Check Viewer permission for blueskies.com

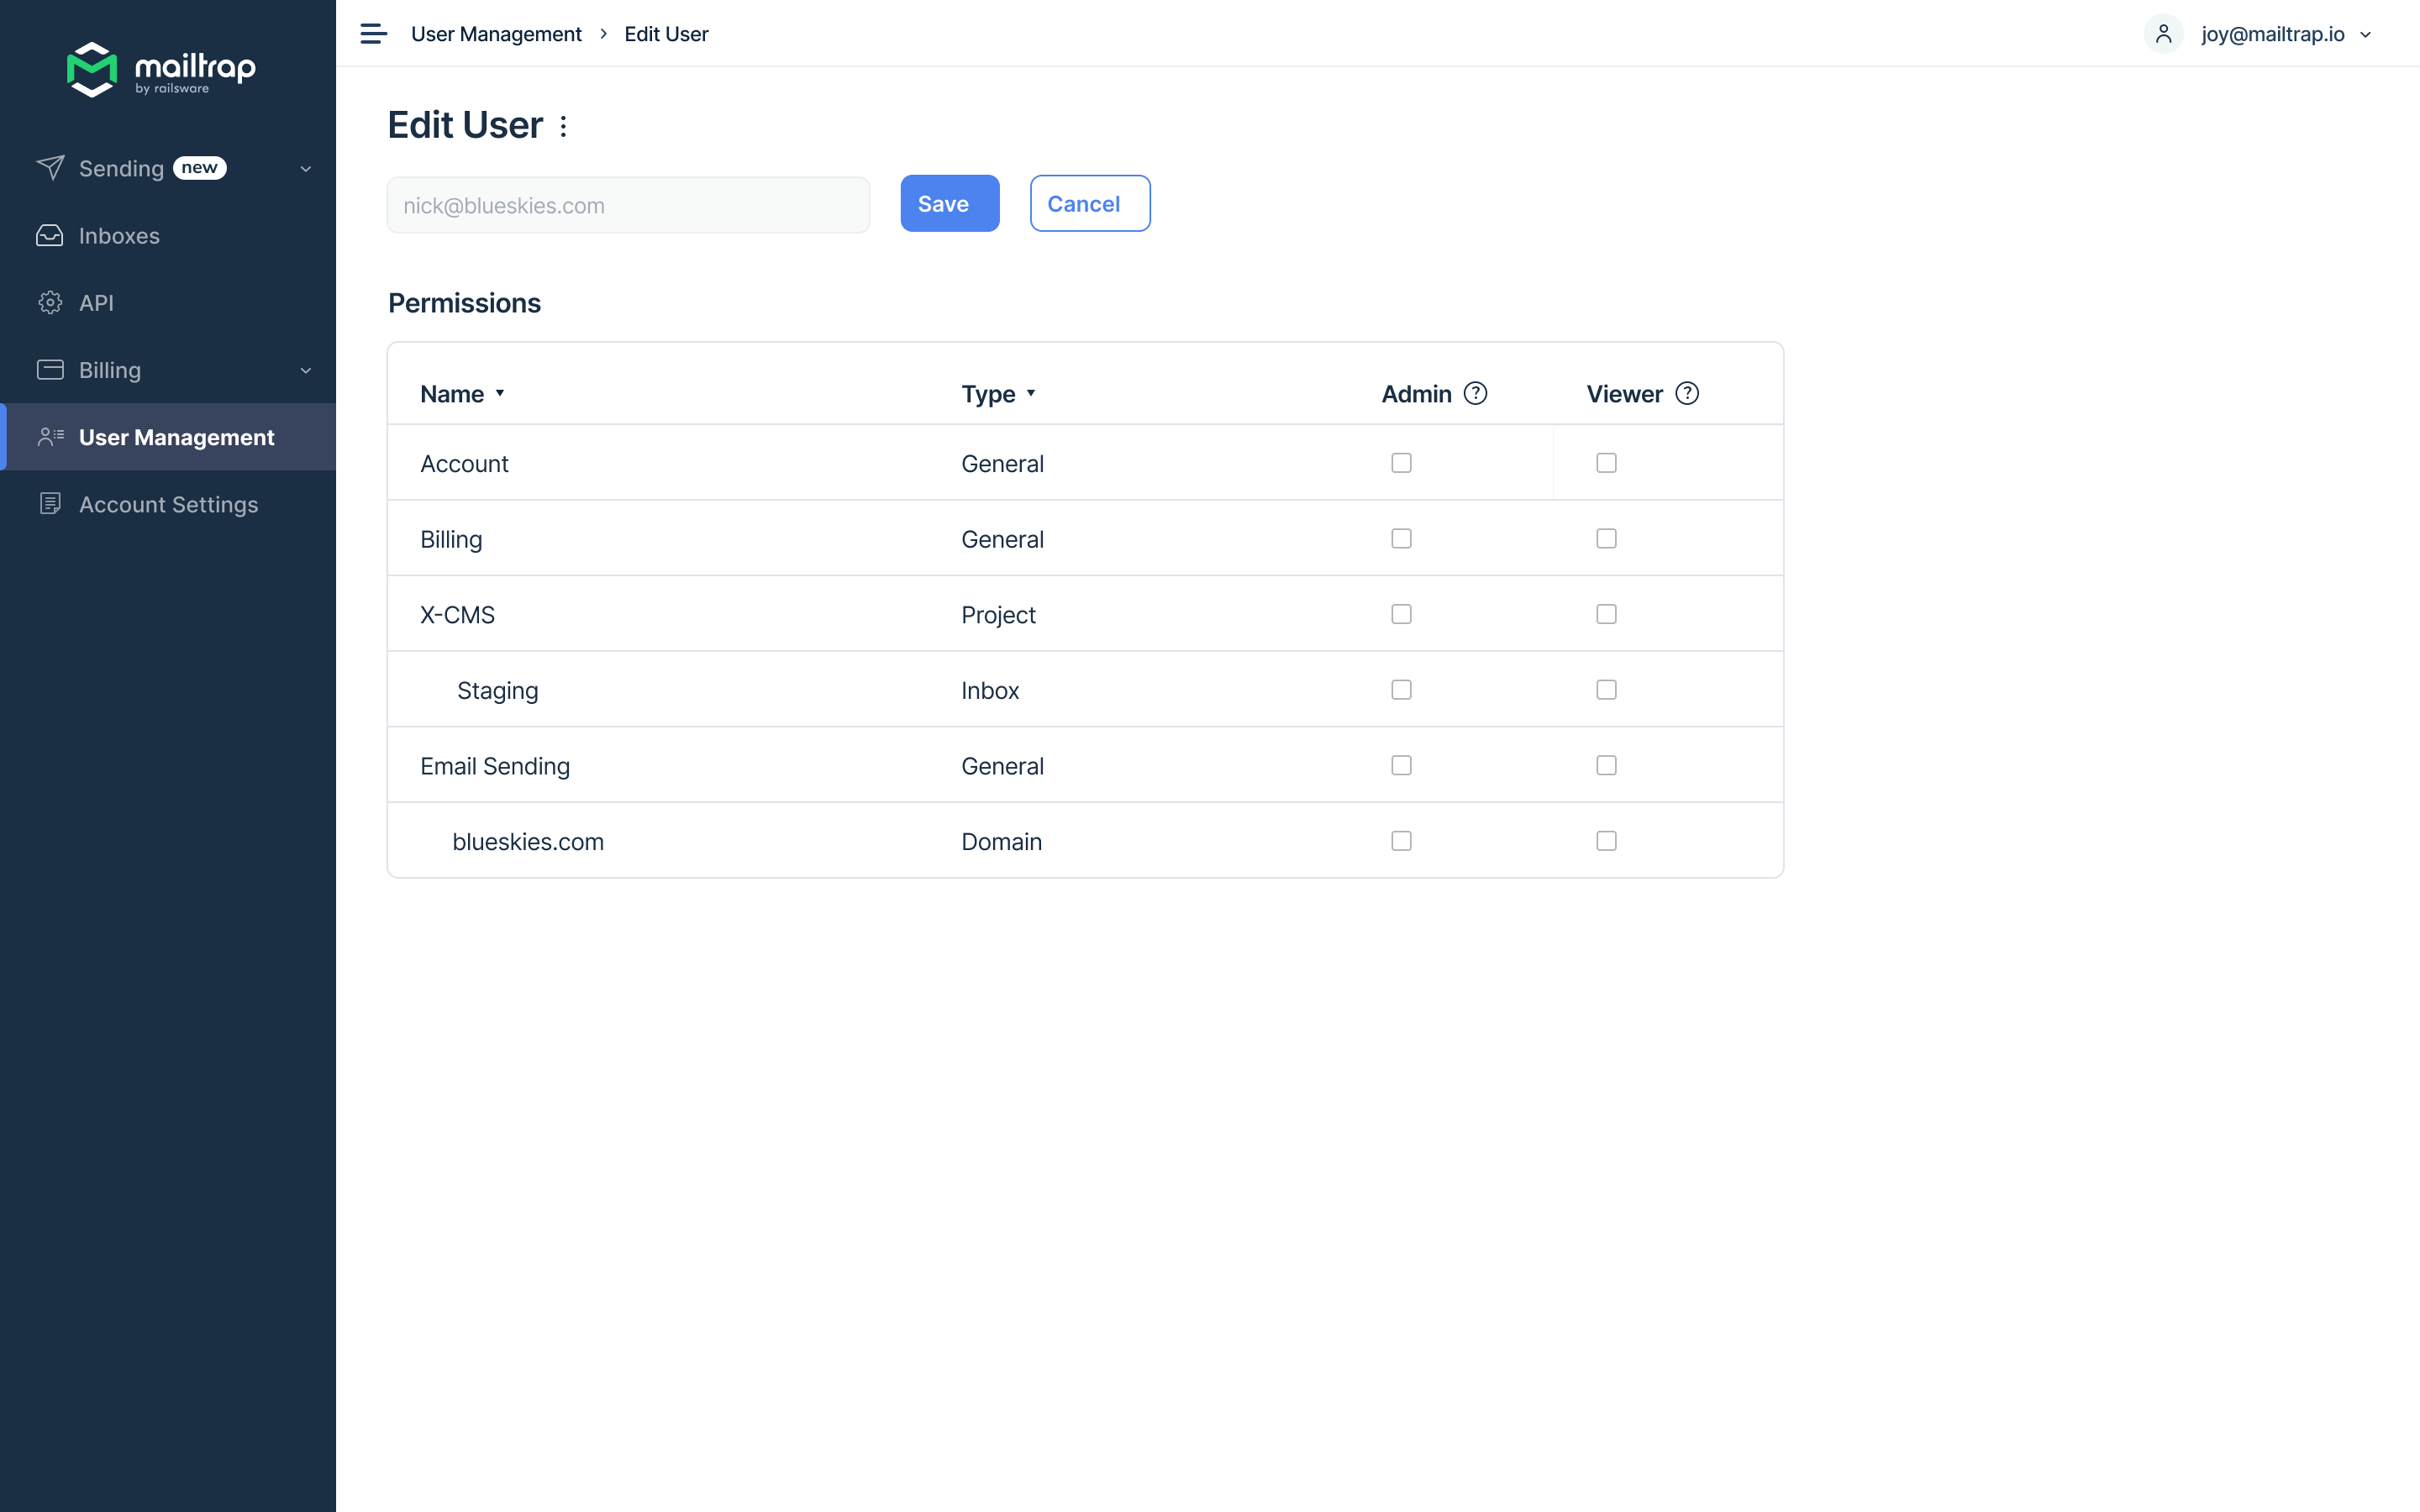pyautogui.click(x=1606, y=841)
